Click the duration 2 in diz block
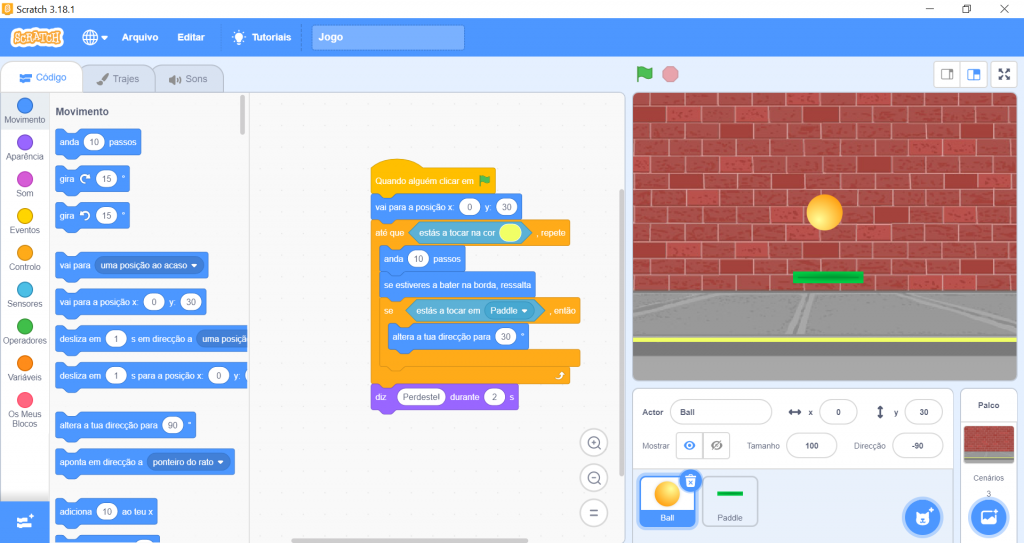 (x=494, y=397)
